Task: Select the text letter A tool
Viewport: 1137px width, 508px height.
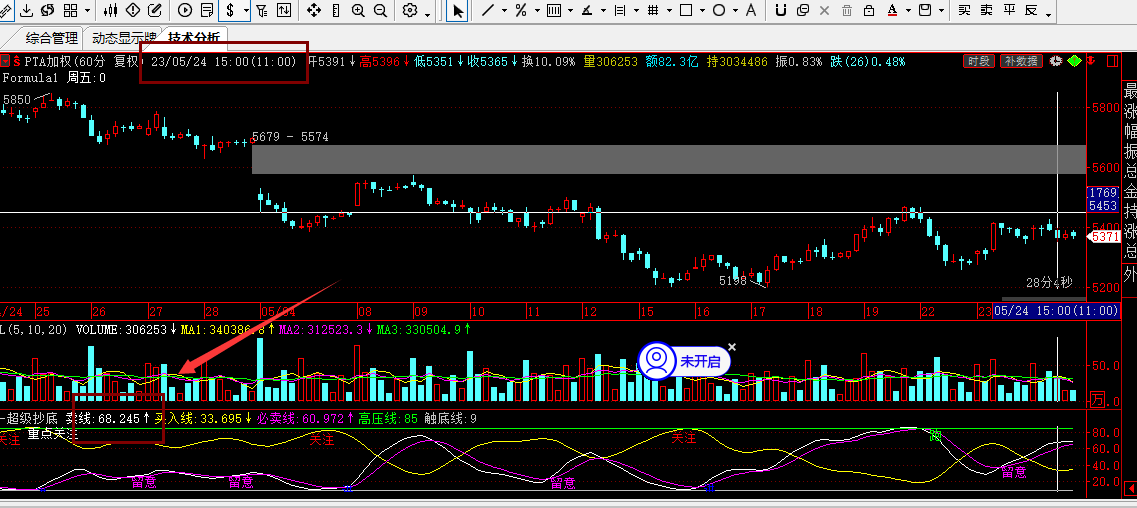Action: click(x=751, y=10)
